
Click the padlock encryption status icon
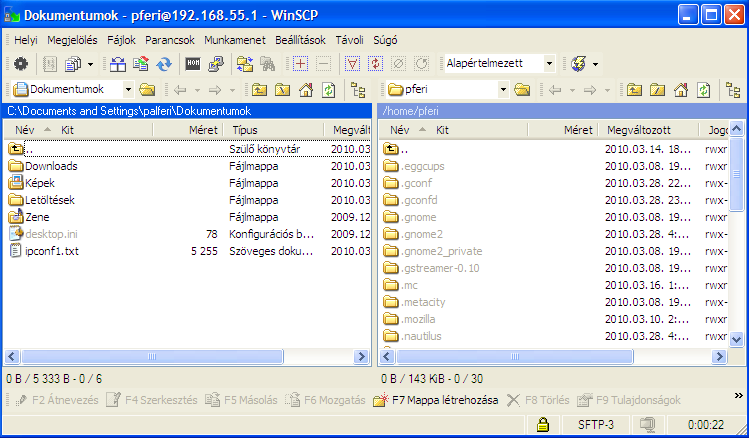click(x=542, y=425)
